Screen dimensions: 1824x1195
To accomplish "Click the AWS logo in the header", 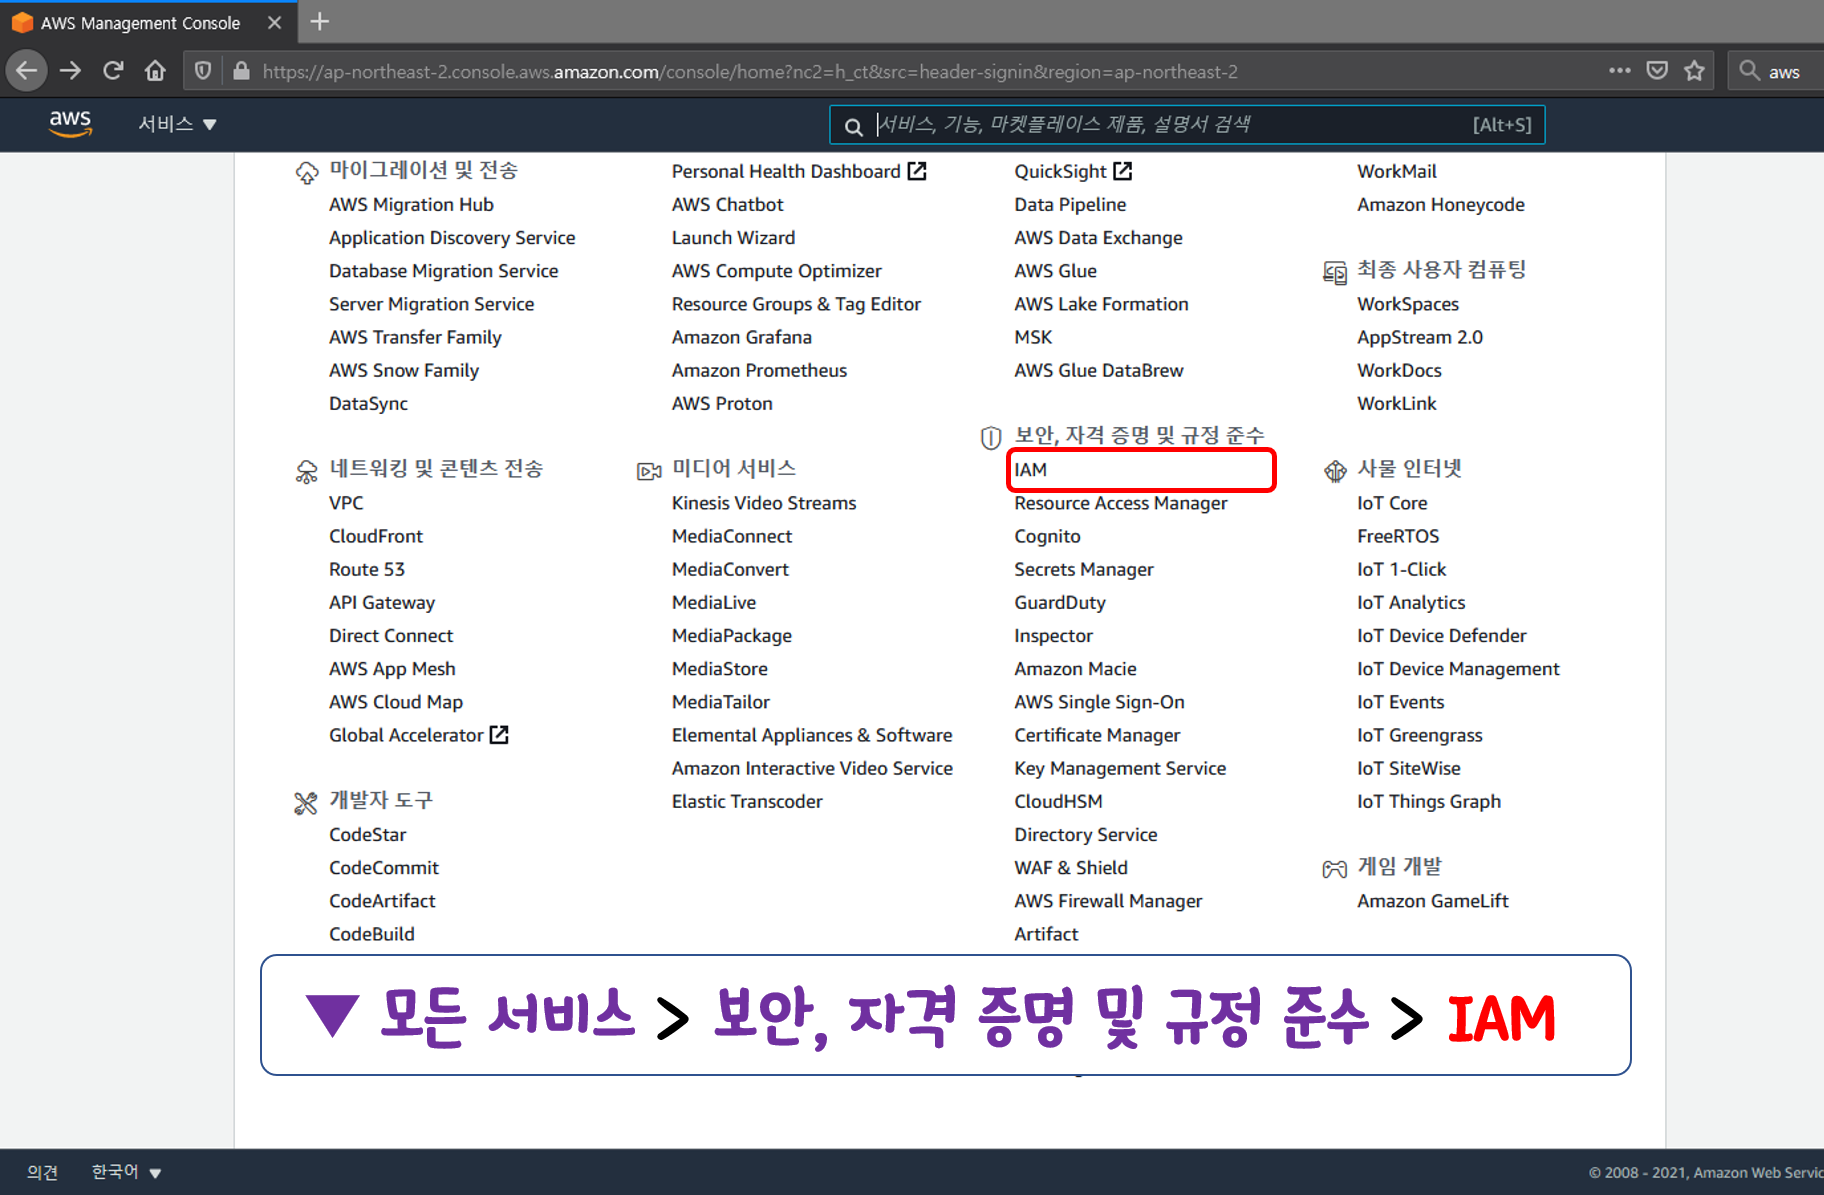I will pos(70,124).
